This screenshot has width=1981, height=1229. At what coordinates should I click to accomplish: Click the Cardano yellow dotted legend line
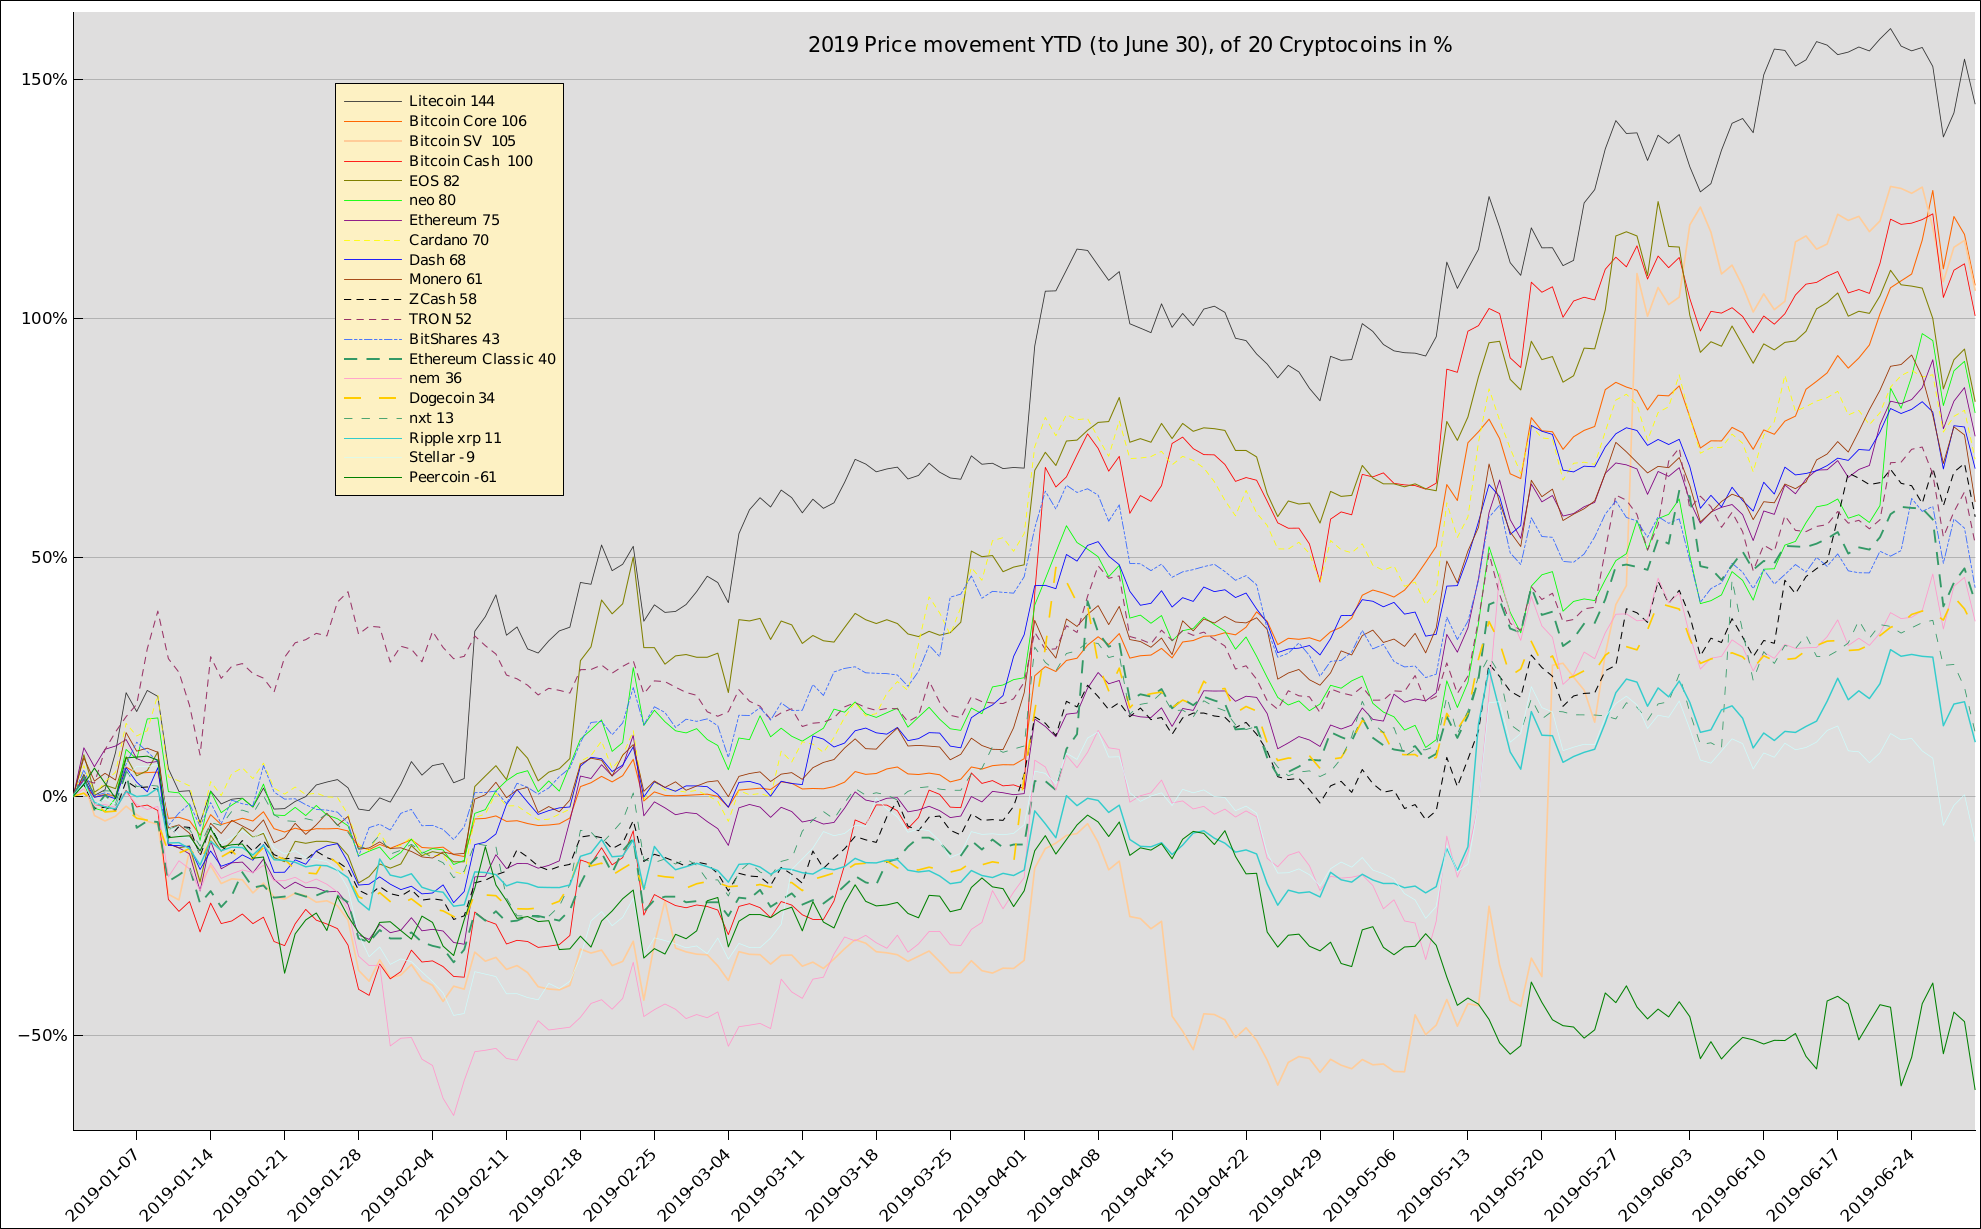point(372,240)
